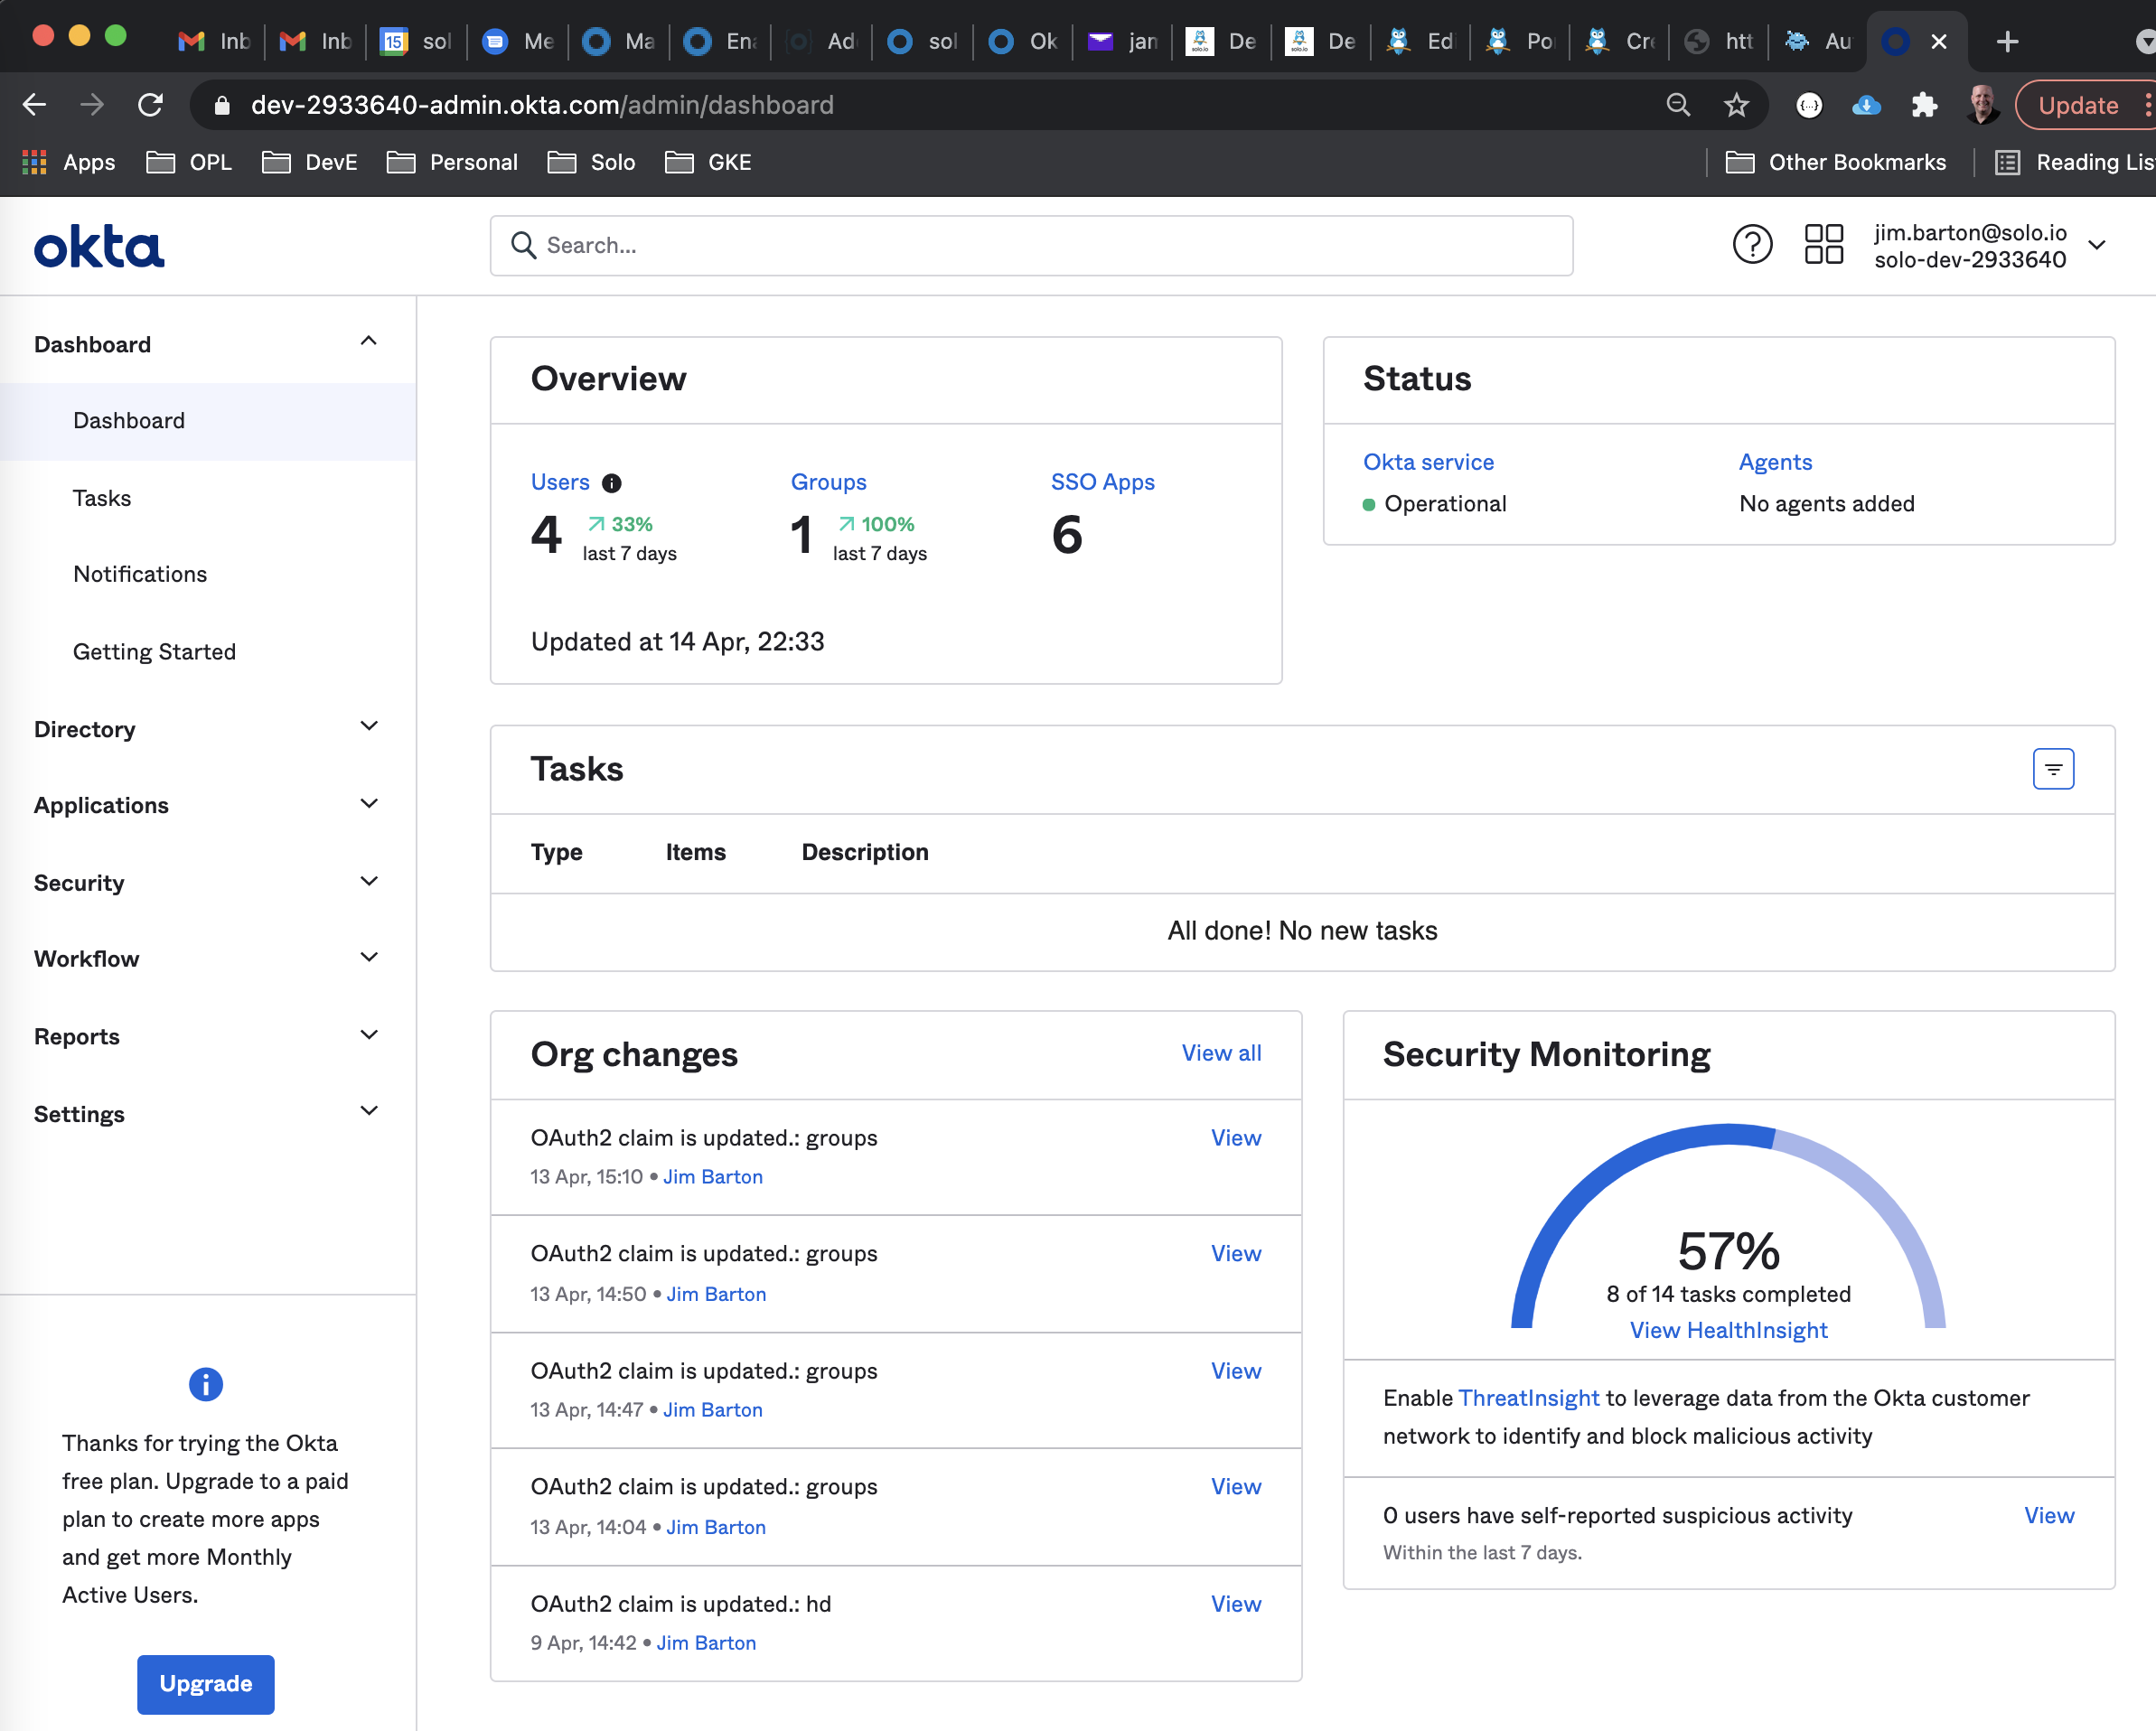Open Other Bookmarks folder
Screen dimensions: 2156x1731
pos(1836,162)
